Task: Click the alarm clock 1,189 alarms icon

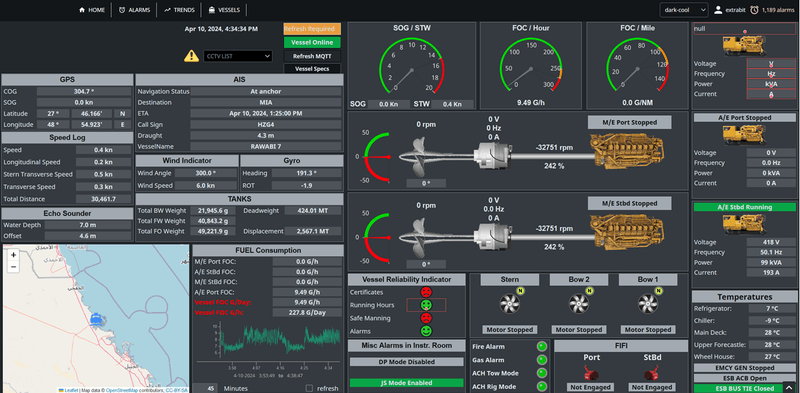Action: click(754, 10)
